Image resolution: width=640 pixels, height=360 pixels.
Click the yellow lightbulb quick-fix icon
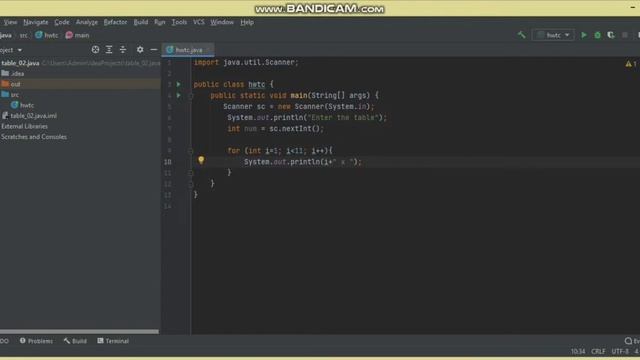tap(201, 160)
